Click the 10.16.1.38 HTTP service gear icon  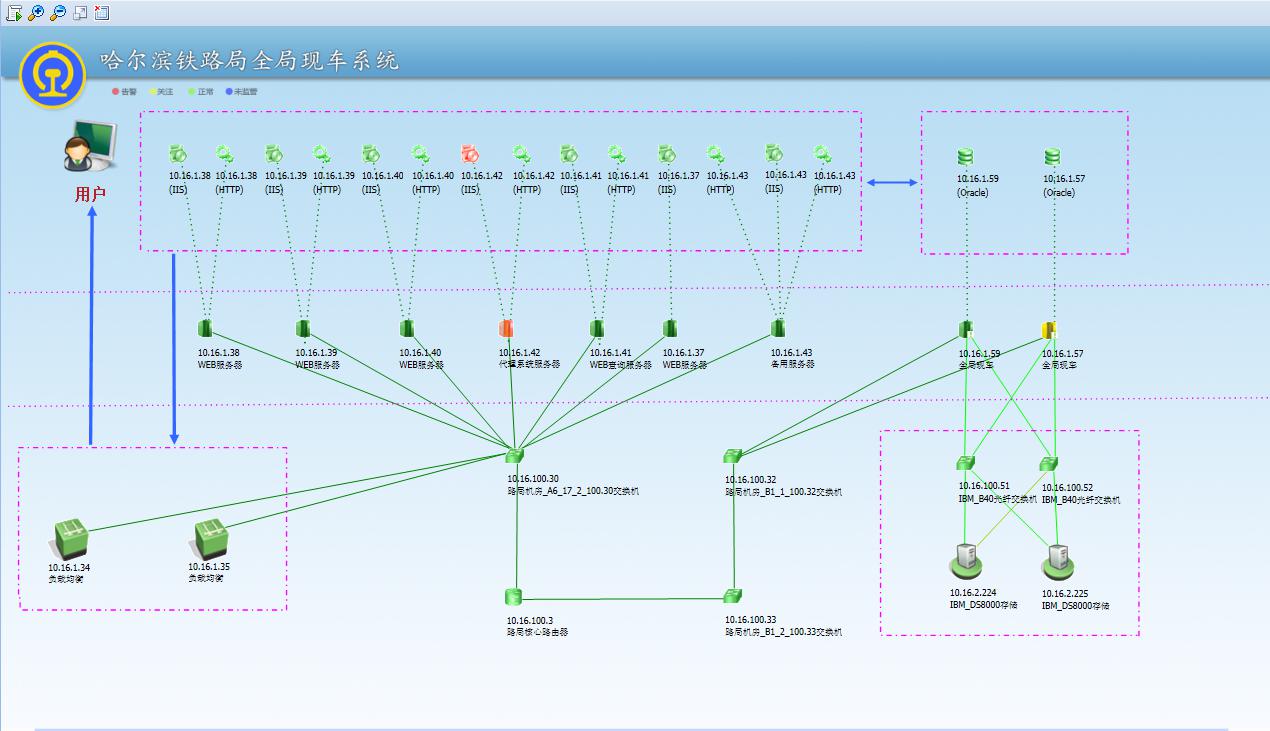[x=225, y=154]
